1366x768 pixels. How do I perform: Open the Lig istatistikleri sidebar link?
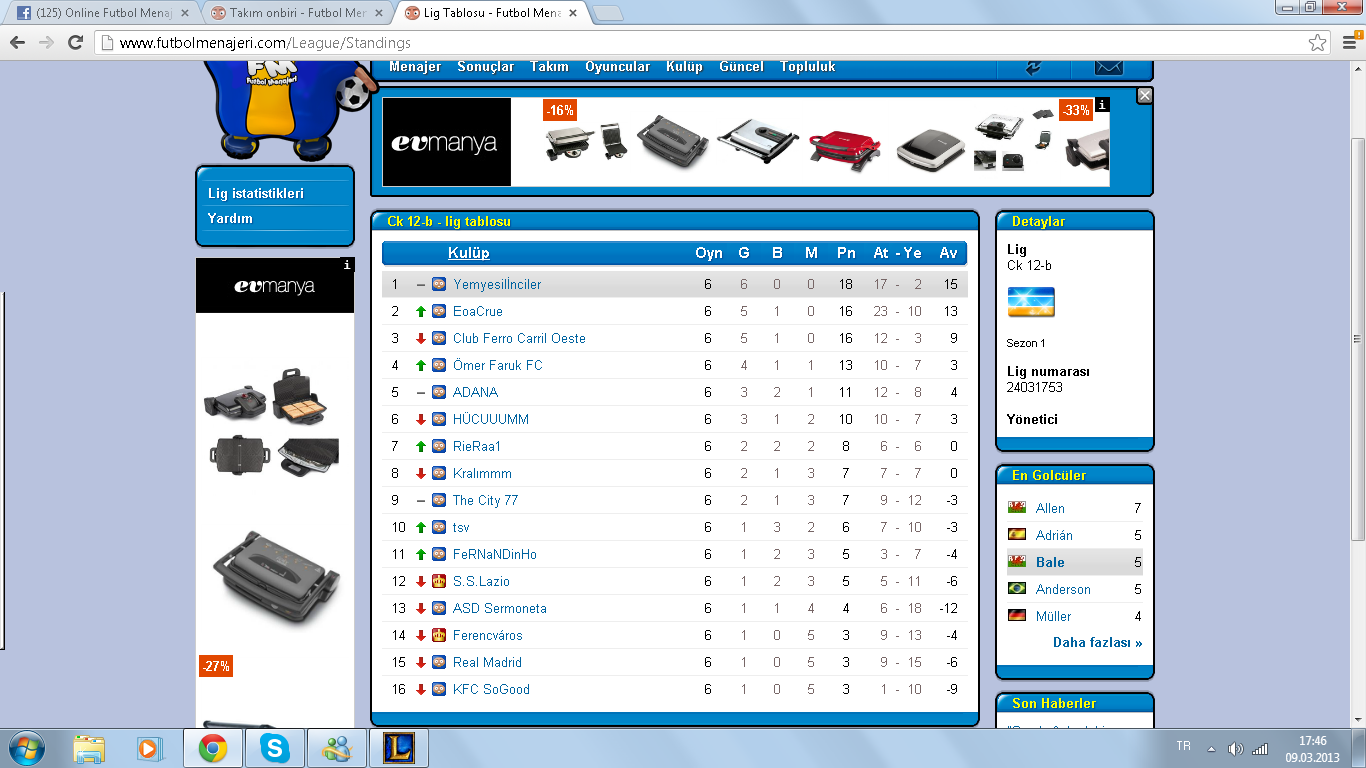pos(255,194)
